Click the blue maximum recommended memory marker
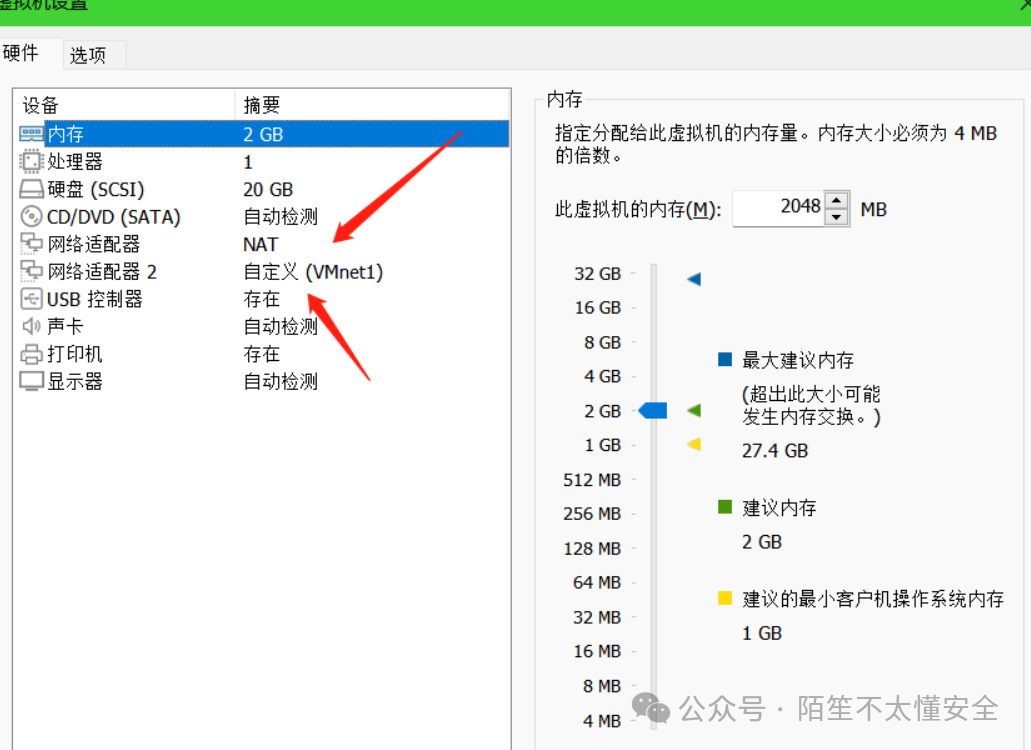Viewport: 1031px width, 750px height. 695,279
